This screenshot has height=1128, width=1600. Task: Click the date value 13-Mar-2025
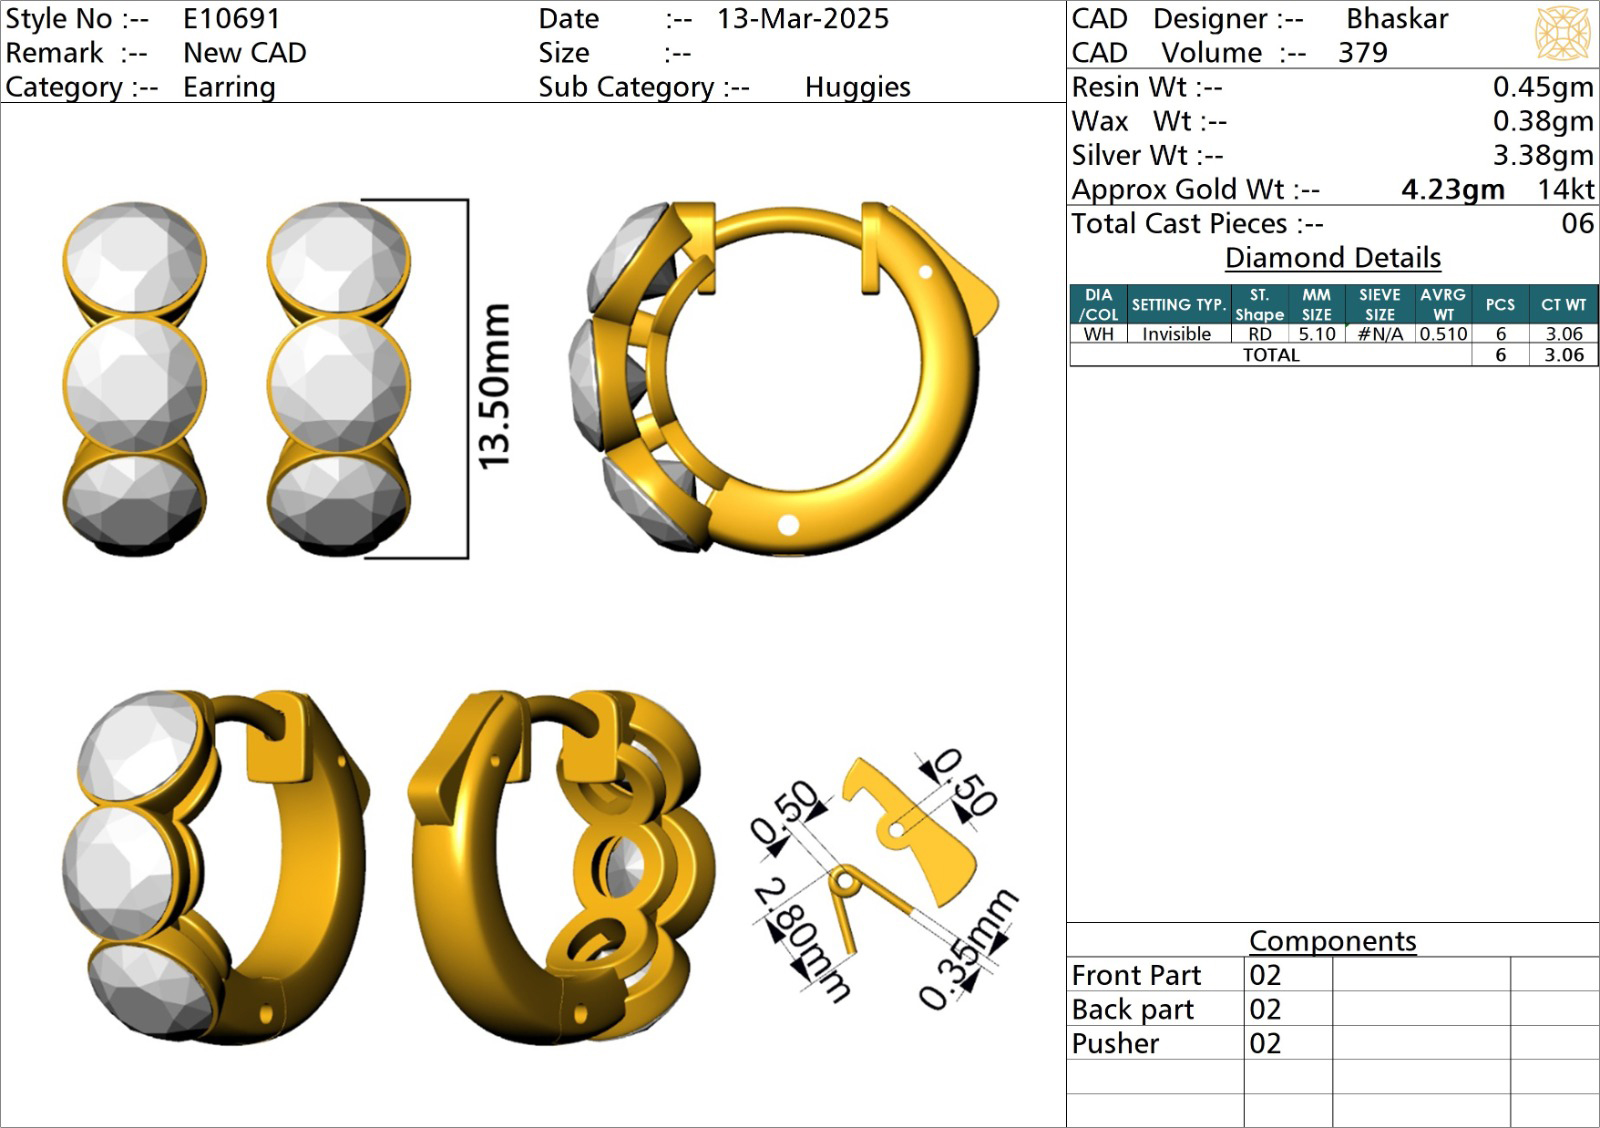coord(802,19)
